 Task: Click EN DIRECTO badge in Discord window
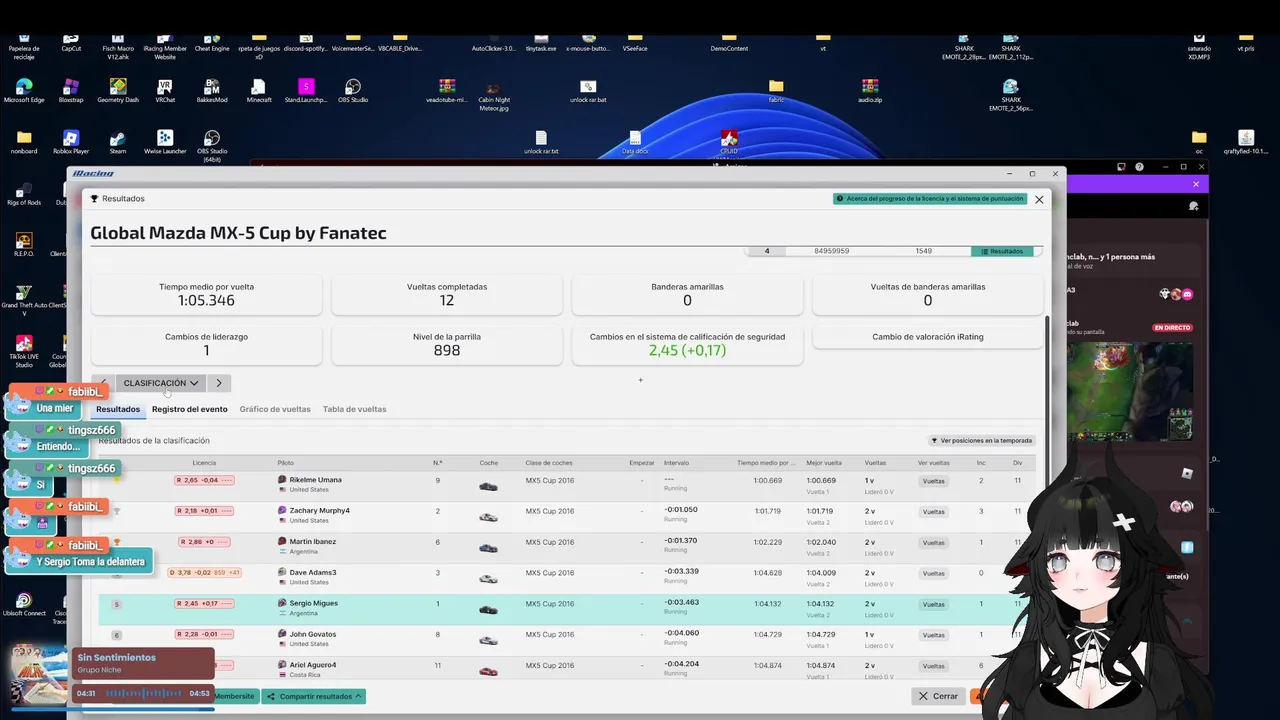1172,328
